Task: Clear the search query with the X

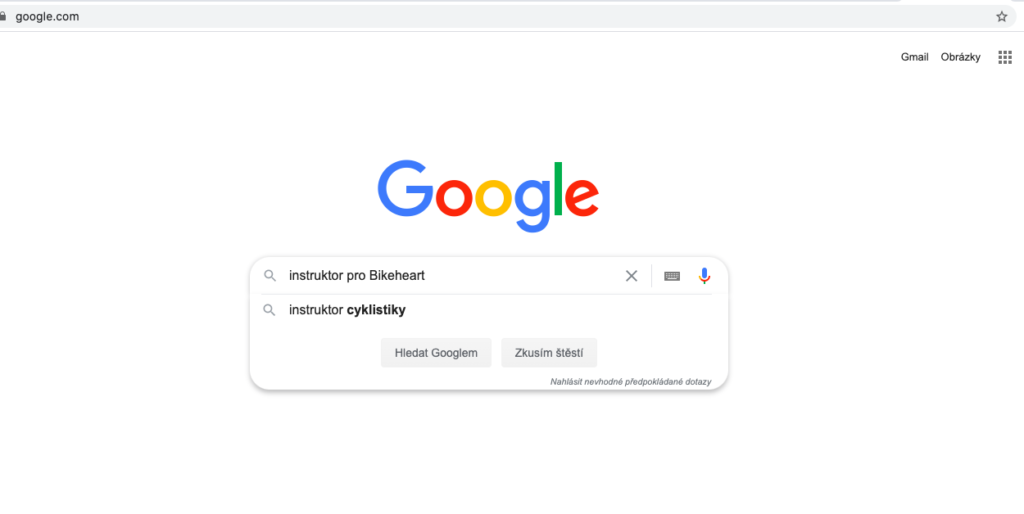Action: click(x=631, y=276)
